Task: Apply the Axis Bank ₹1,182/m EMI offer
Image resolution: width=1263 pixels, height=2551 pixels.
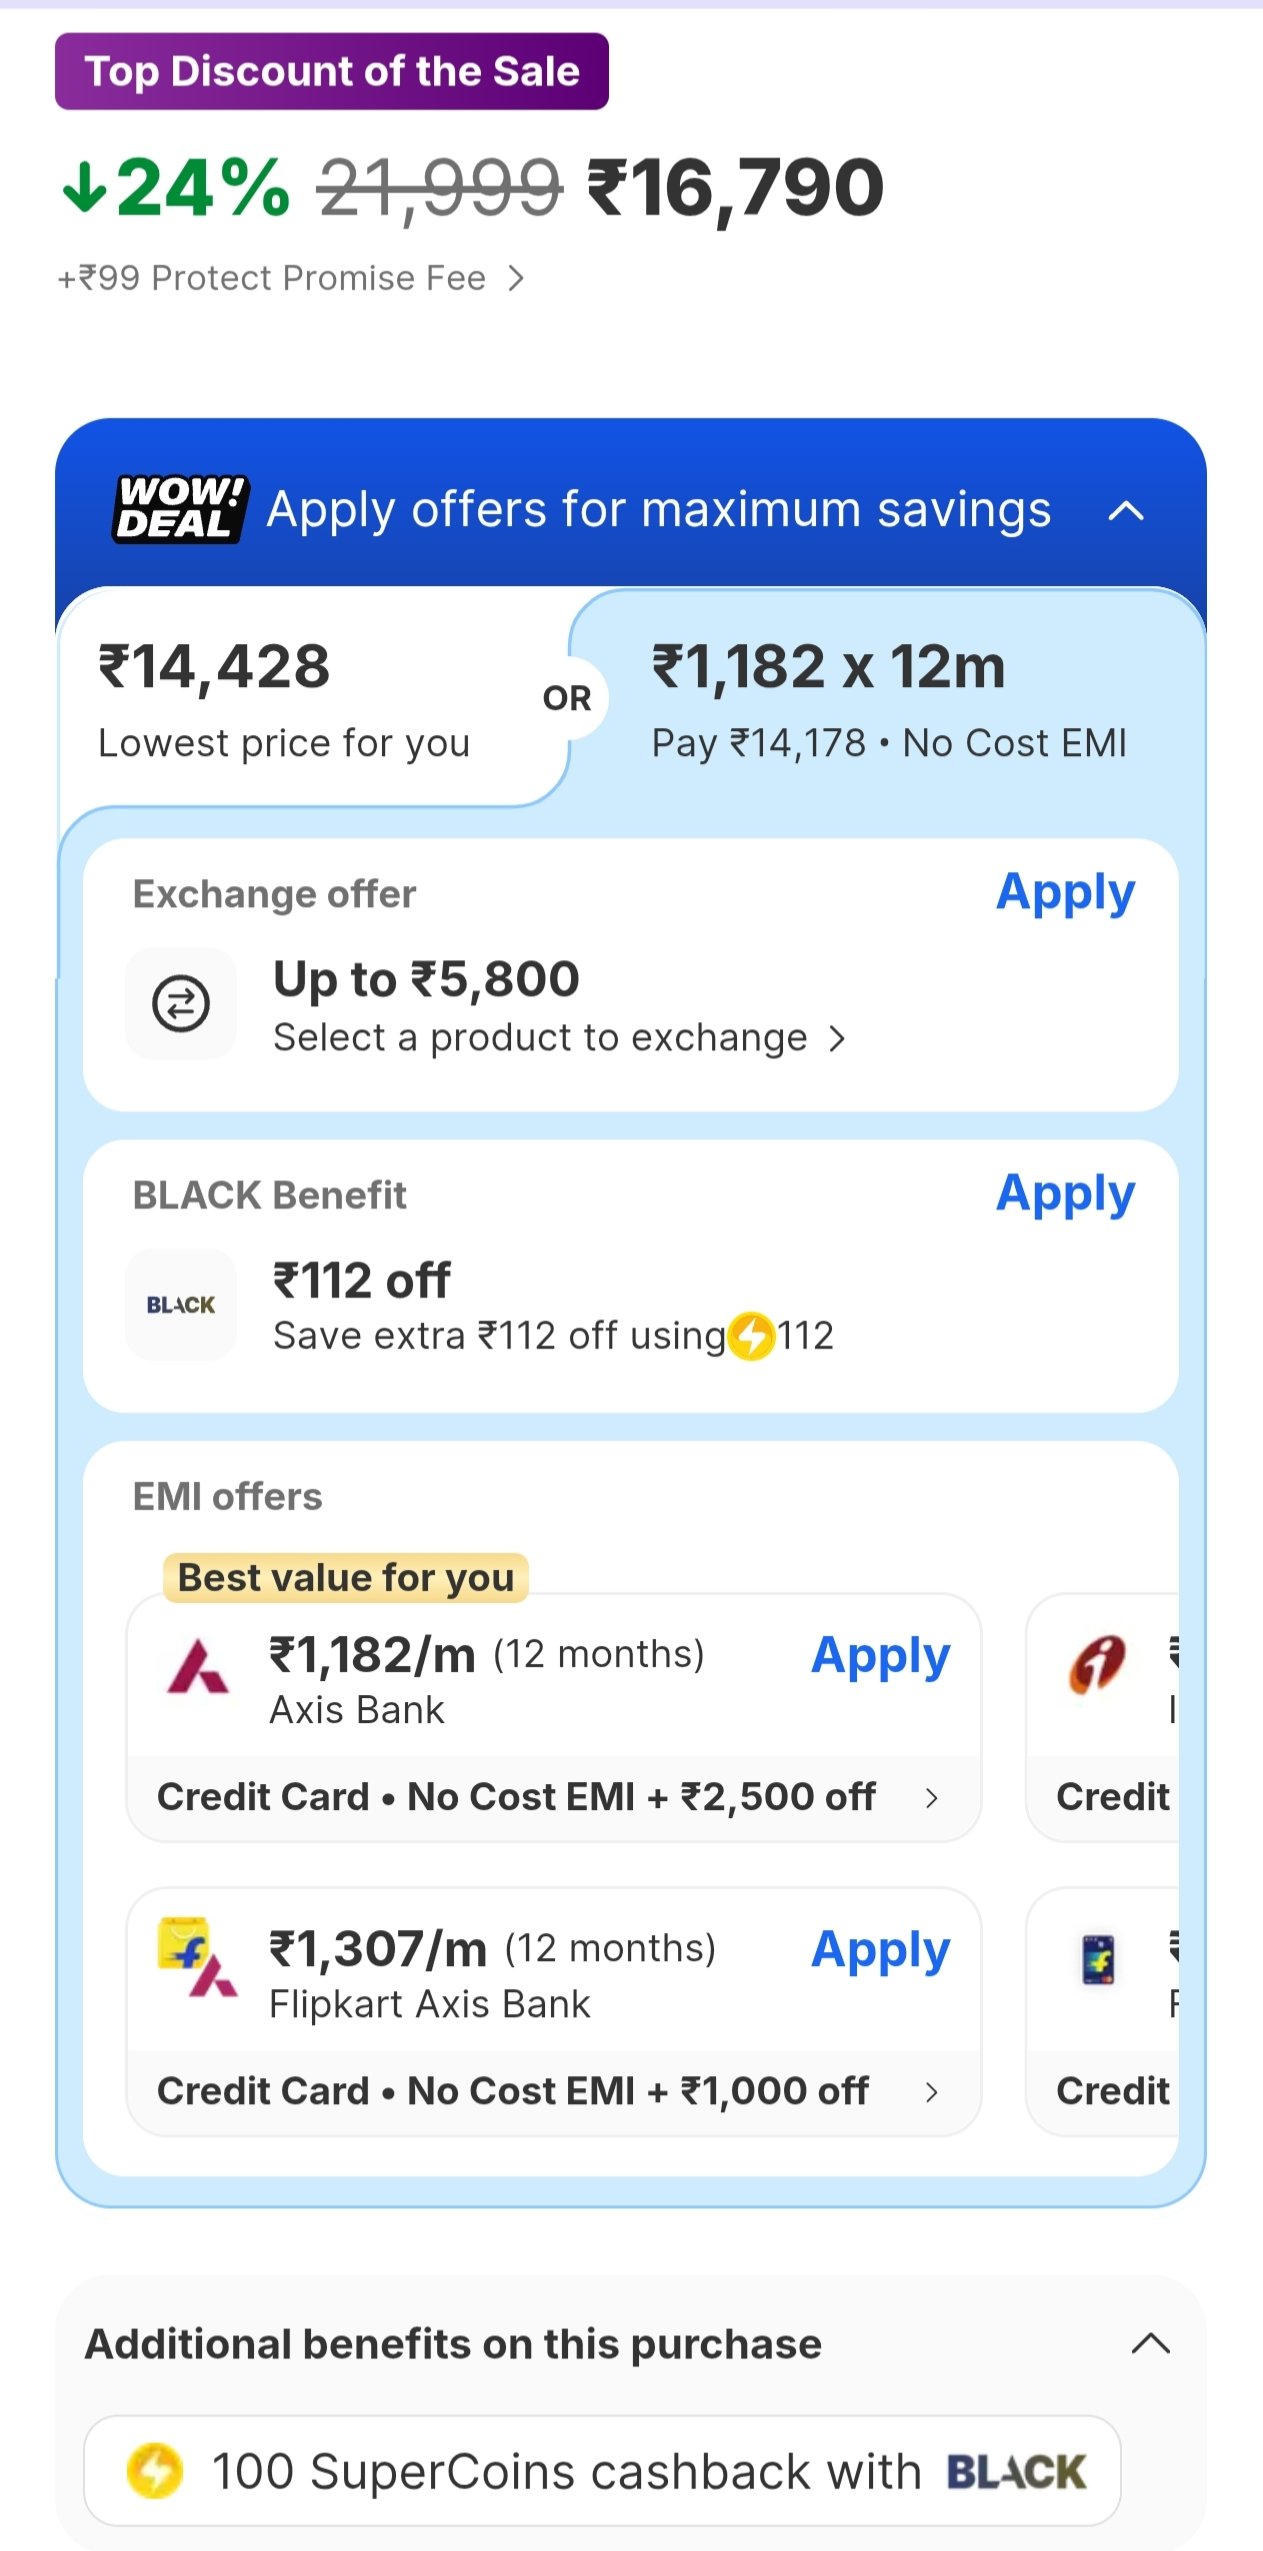Action: tap(880, 1656)
